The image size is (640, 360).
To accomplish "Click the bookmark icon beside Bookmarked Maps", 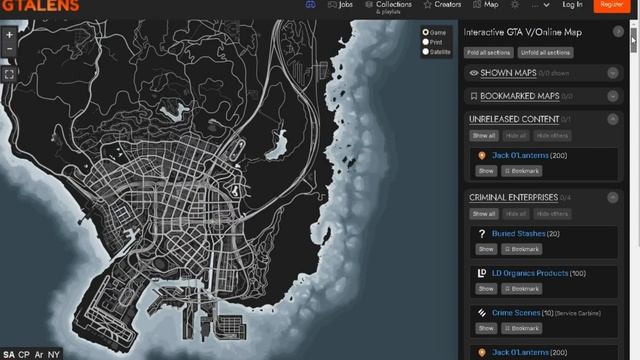I will (x=473, y=96).
